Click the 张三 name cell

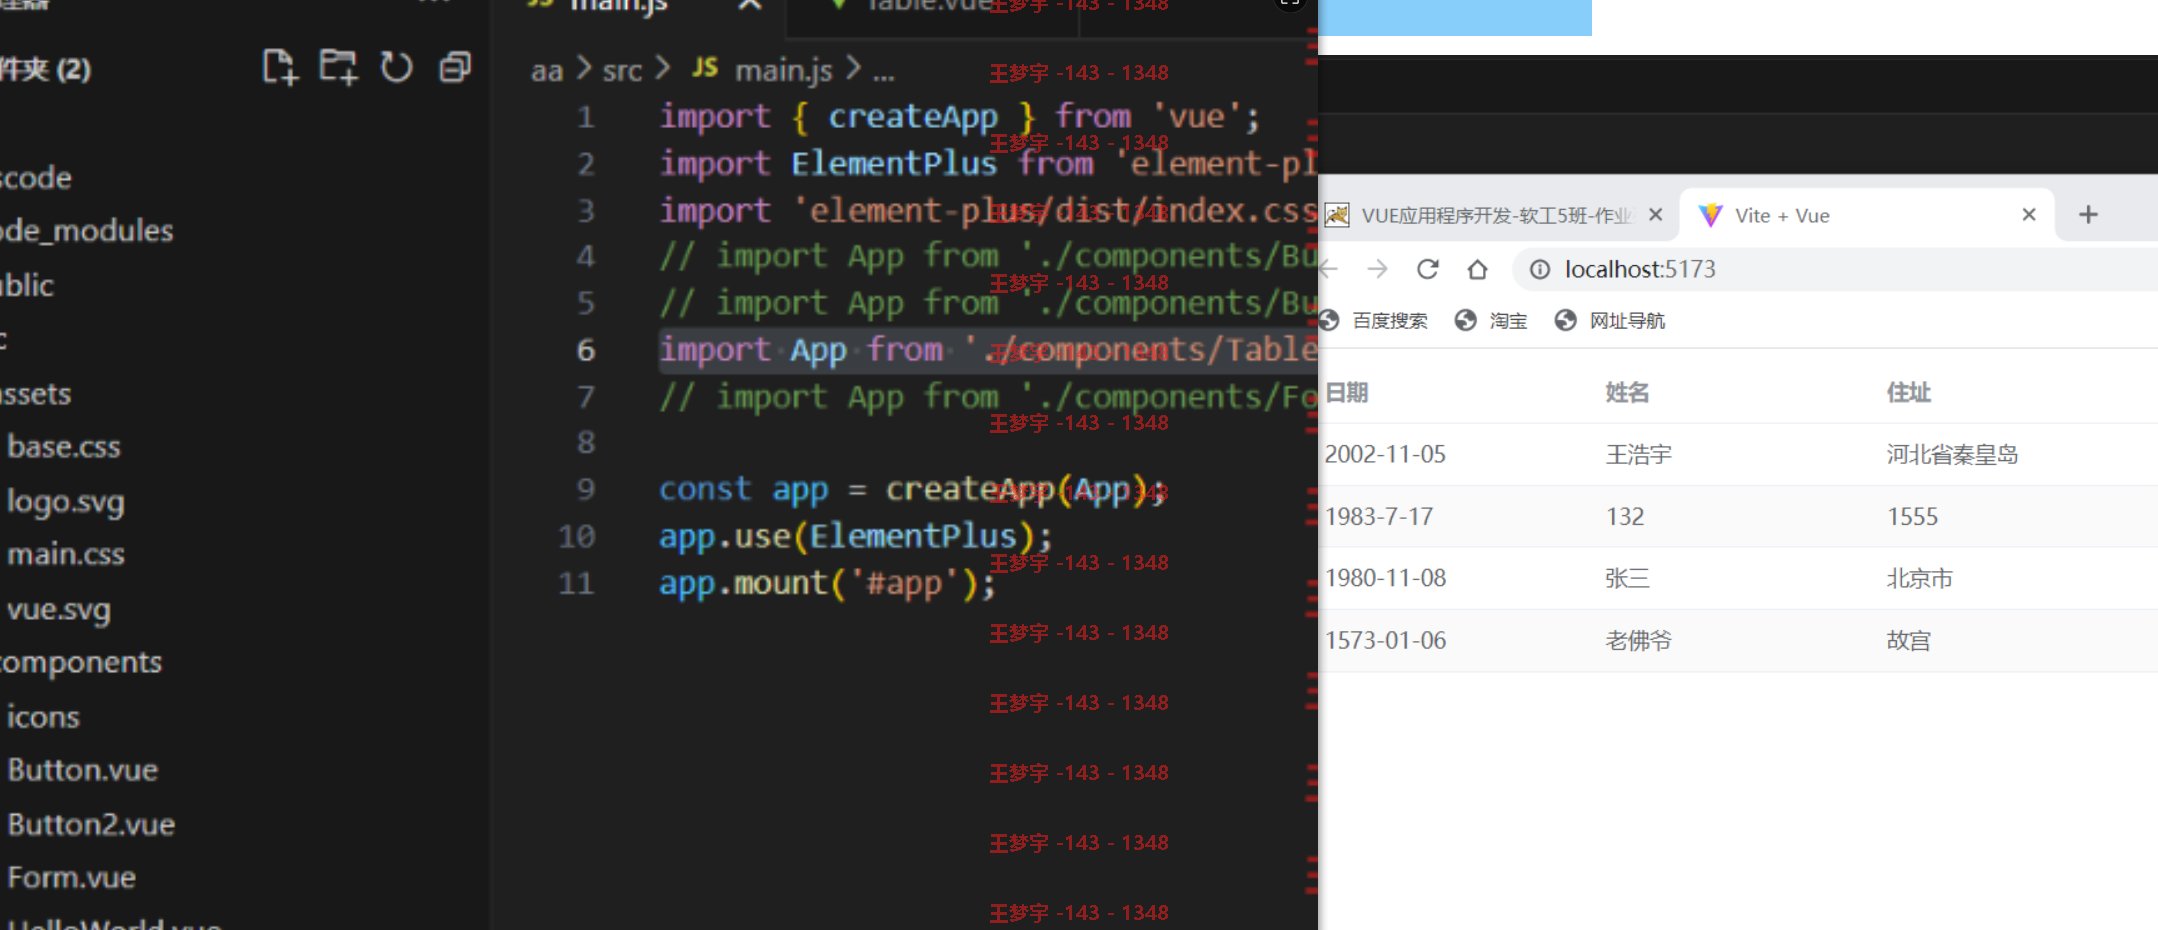(1627, 578)
